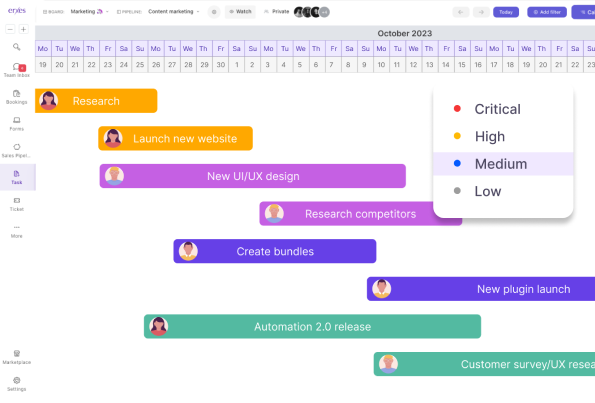Click date 28 in the timeline
This screenshot has width=595, height=403.
pos(188,65)
